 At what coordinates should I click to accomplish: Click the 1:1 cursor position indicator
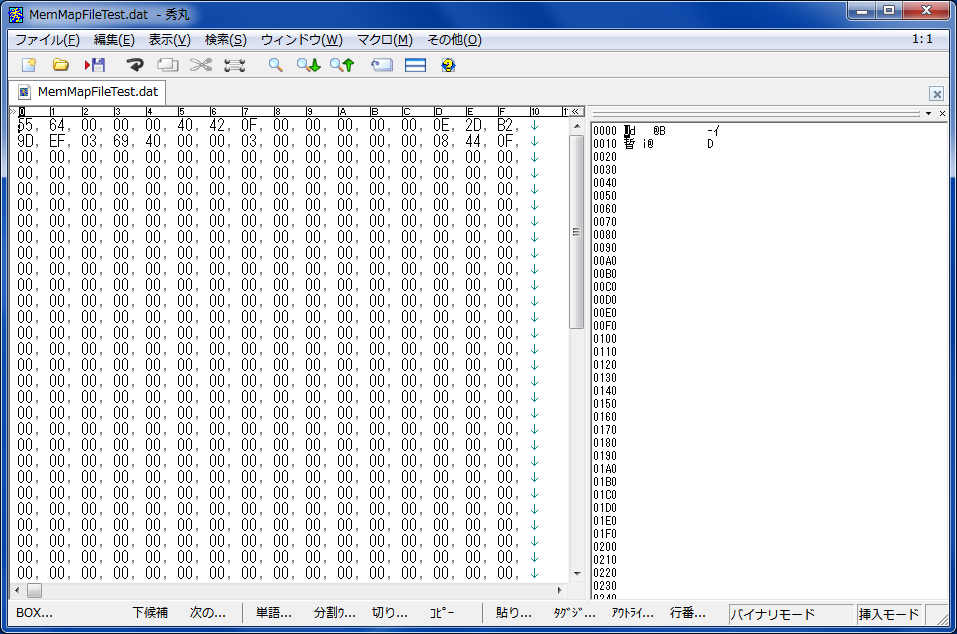(922, 39)
